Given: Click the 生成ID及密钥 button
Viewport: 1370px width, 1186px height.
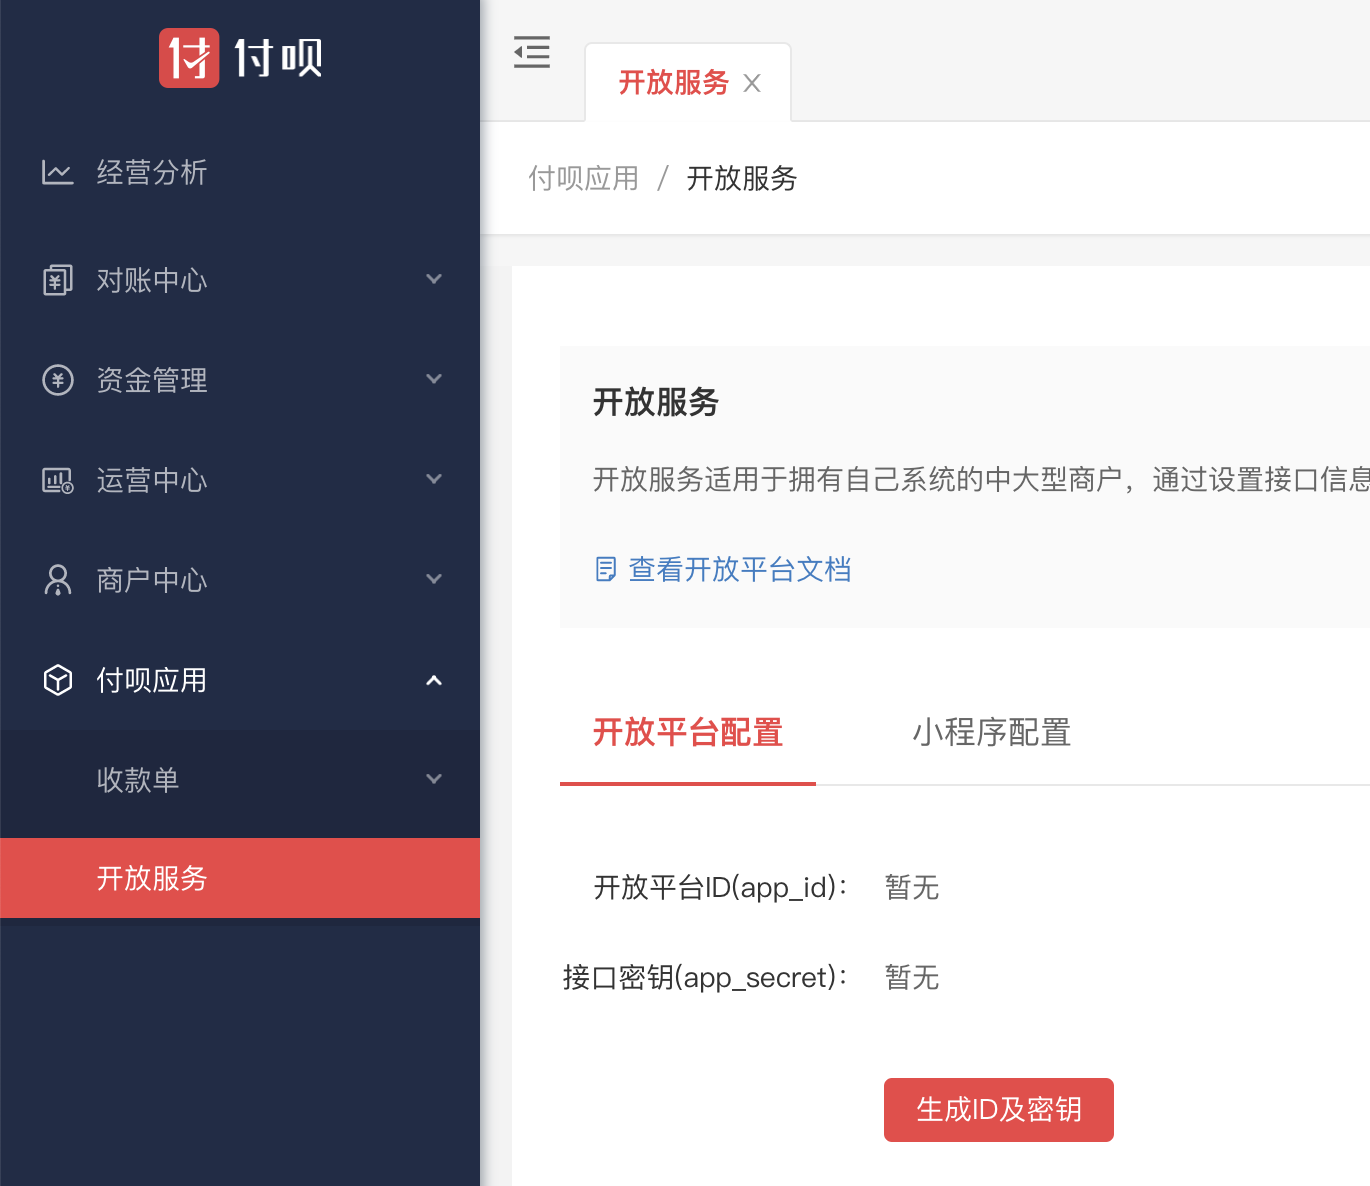Looking at the screenshot, I should pos(999,1110).
